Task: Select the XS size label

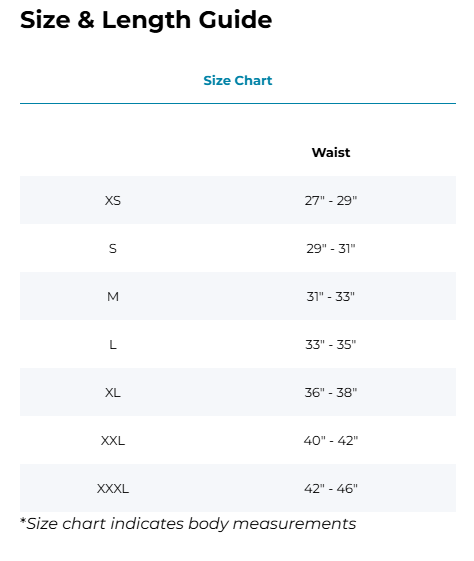Action: (x=113, y=200)
